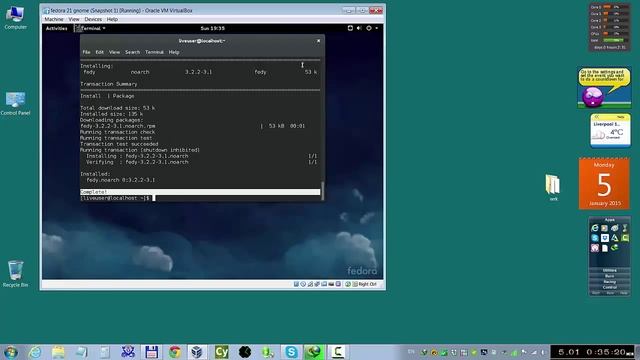The height and width of the screenshot is (360, 640).
Task: Open the Control Panel desktop icon
Action: [x=15, y=104]
